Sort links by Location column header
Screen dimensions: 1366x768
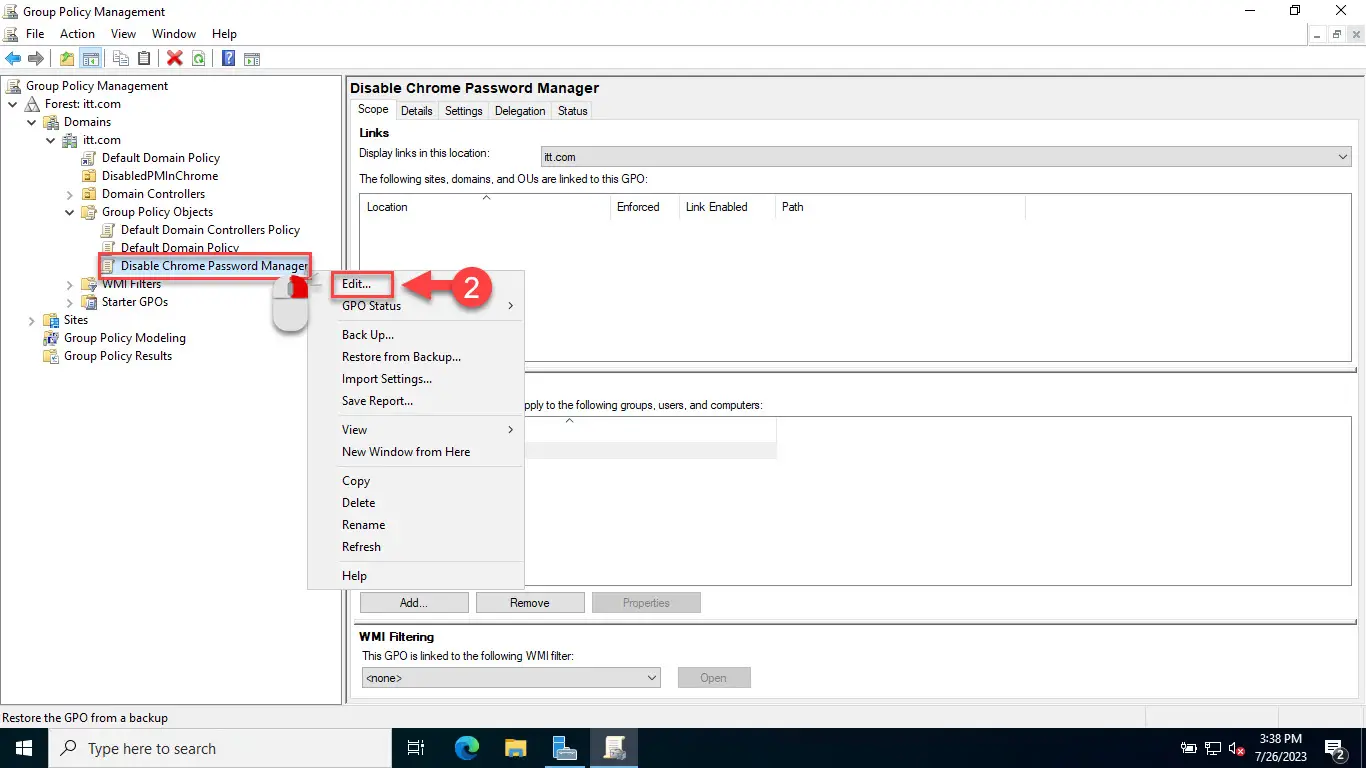click(x=485, y=207)
